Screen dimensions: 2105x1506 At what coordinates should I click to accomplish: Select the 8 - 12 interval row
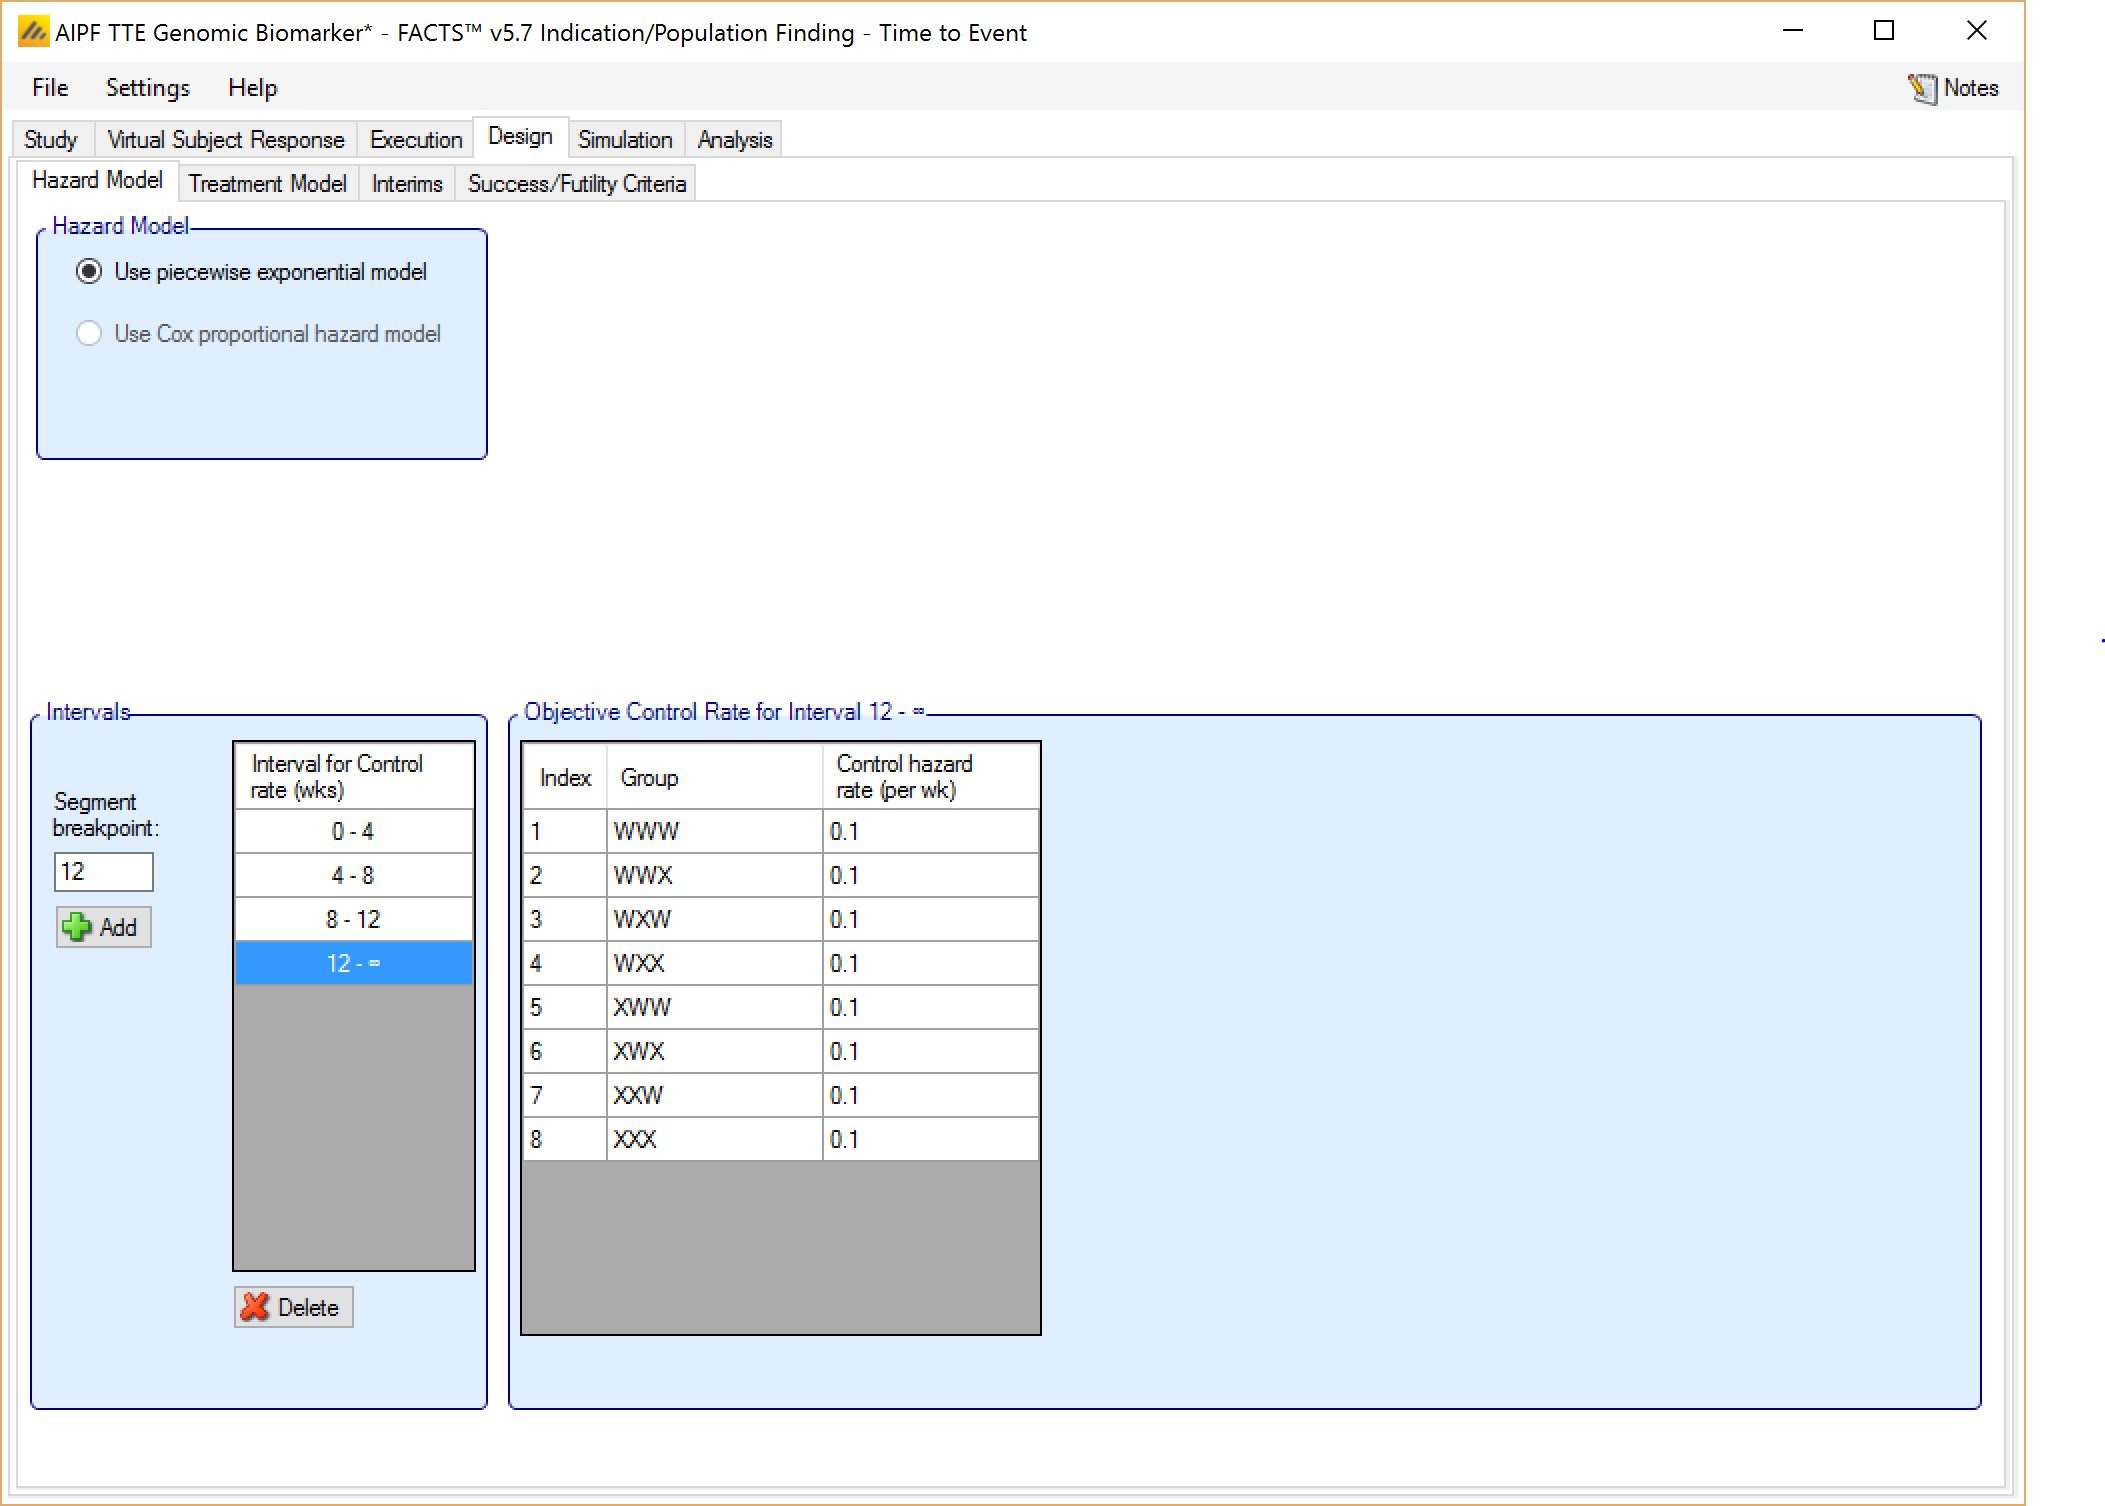click(x=353, y=919)
